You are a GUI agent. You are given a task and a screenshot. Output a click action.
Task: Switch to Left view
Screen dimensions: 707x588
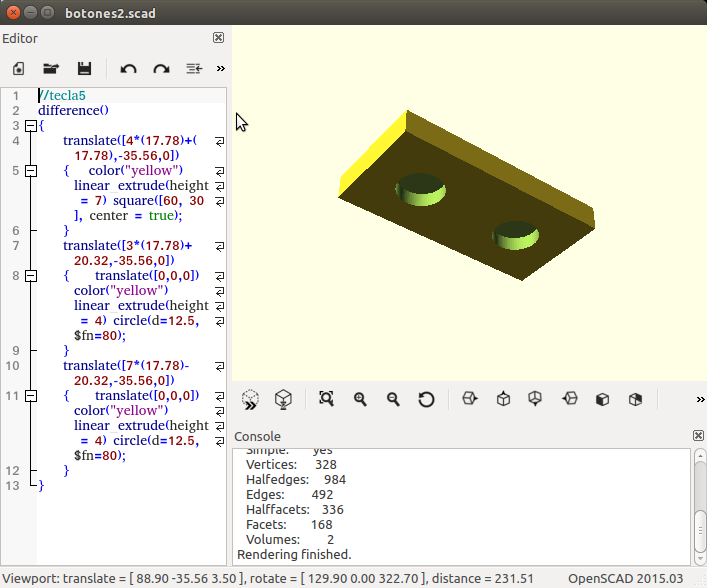point(570,399)
